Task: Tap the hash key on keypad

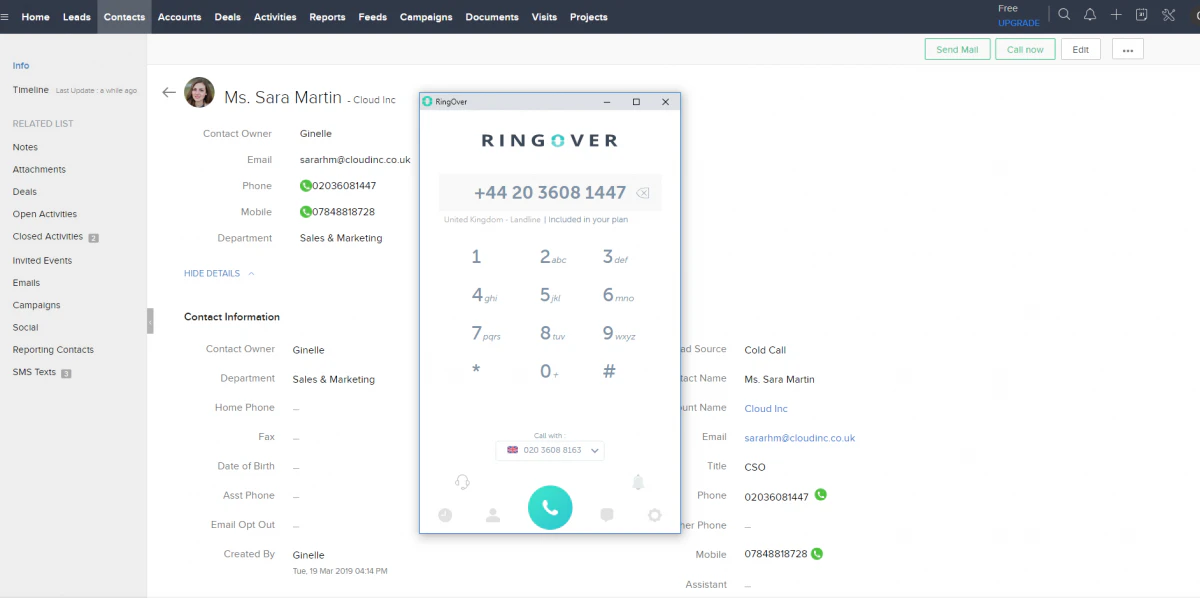Action: [609, 372]
